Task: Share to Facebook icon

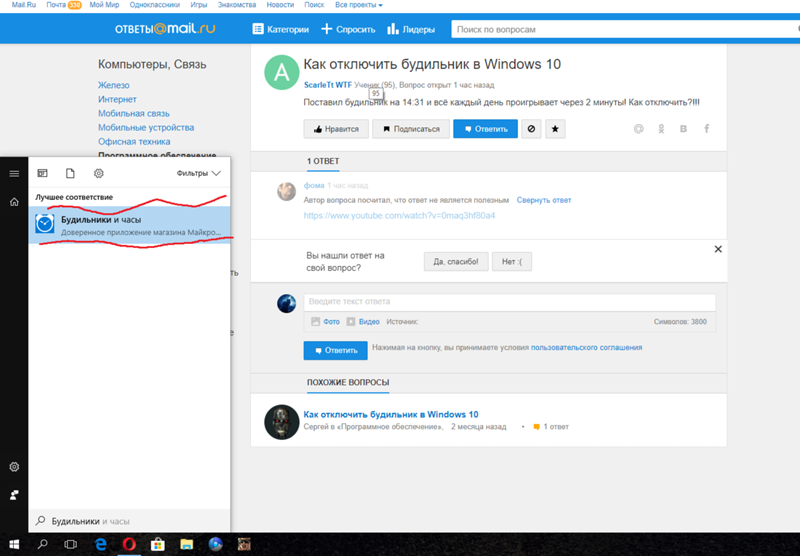Action: pos(707,129)
